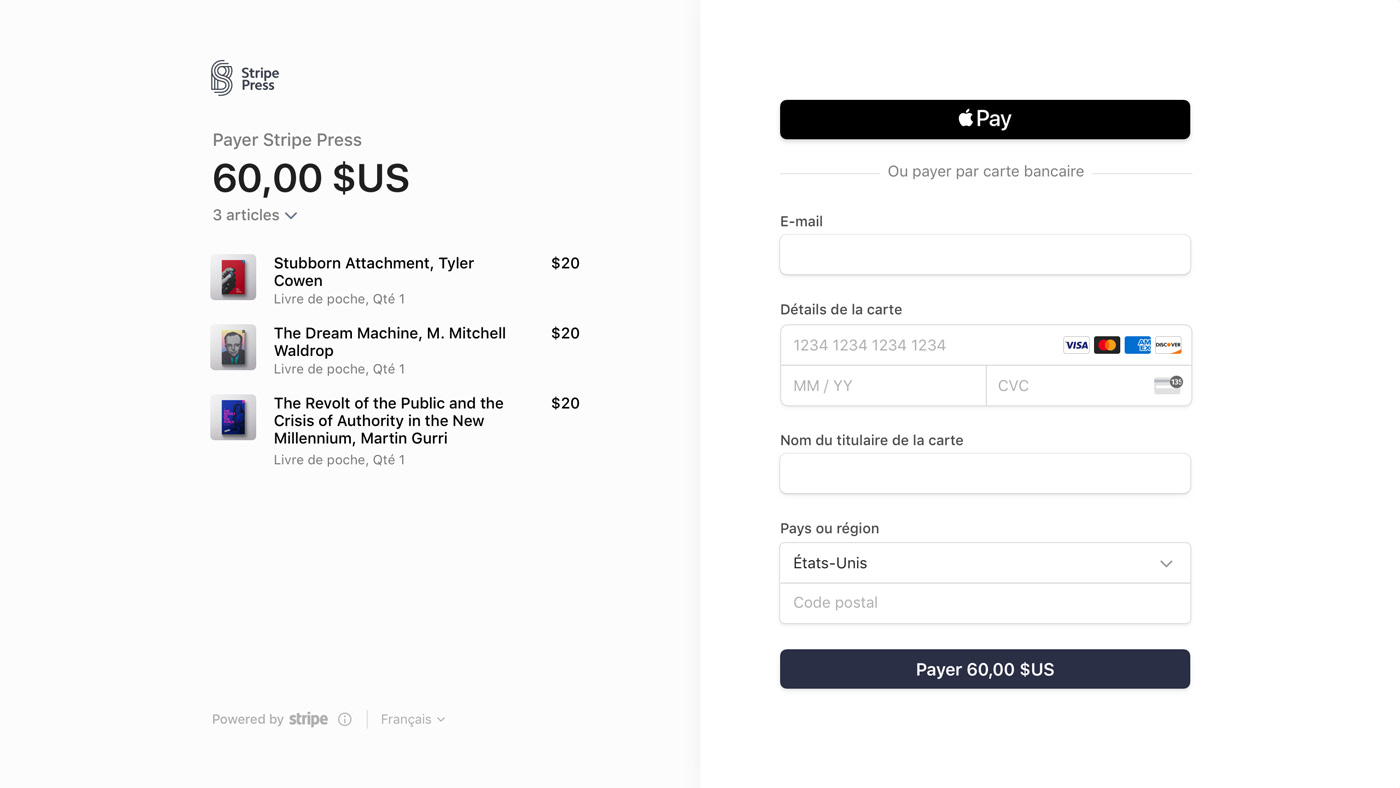Viewport: 1400px width, 788px height.
Task: Focus the E-mail input field
Action: point(985,255)
